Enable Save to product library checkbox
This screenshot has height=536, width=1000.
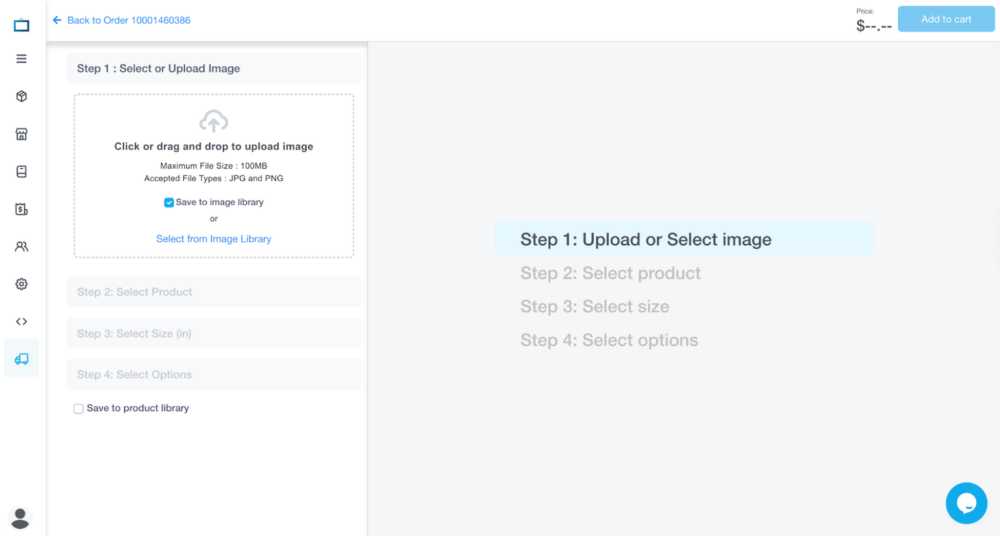click(x=78, y=408)
